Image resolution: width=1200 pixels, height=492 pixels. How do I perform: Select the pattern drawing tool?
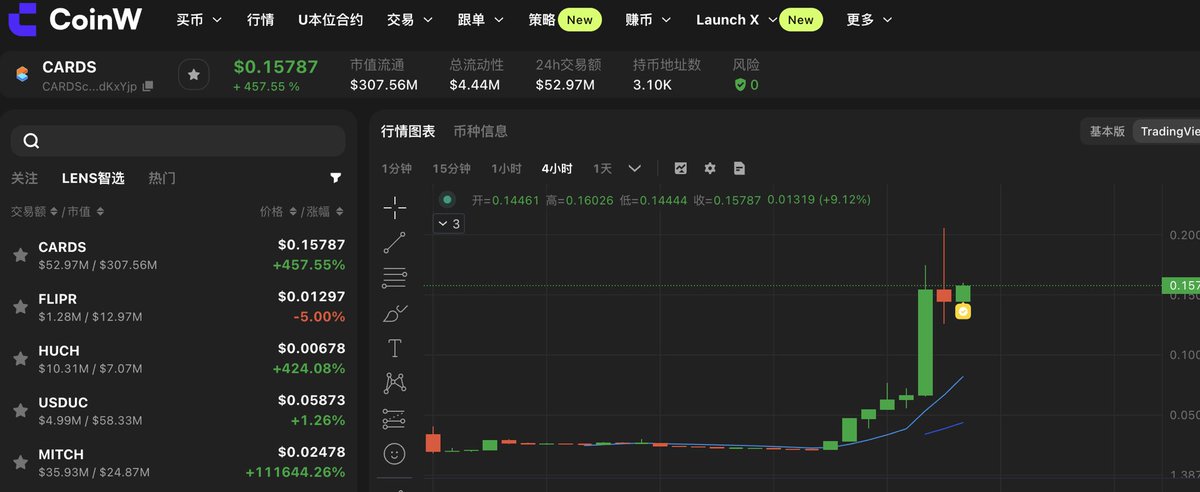(x=395, y=383)
